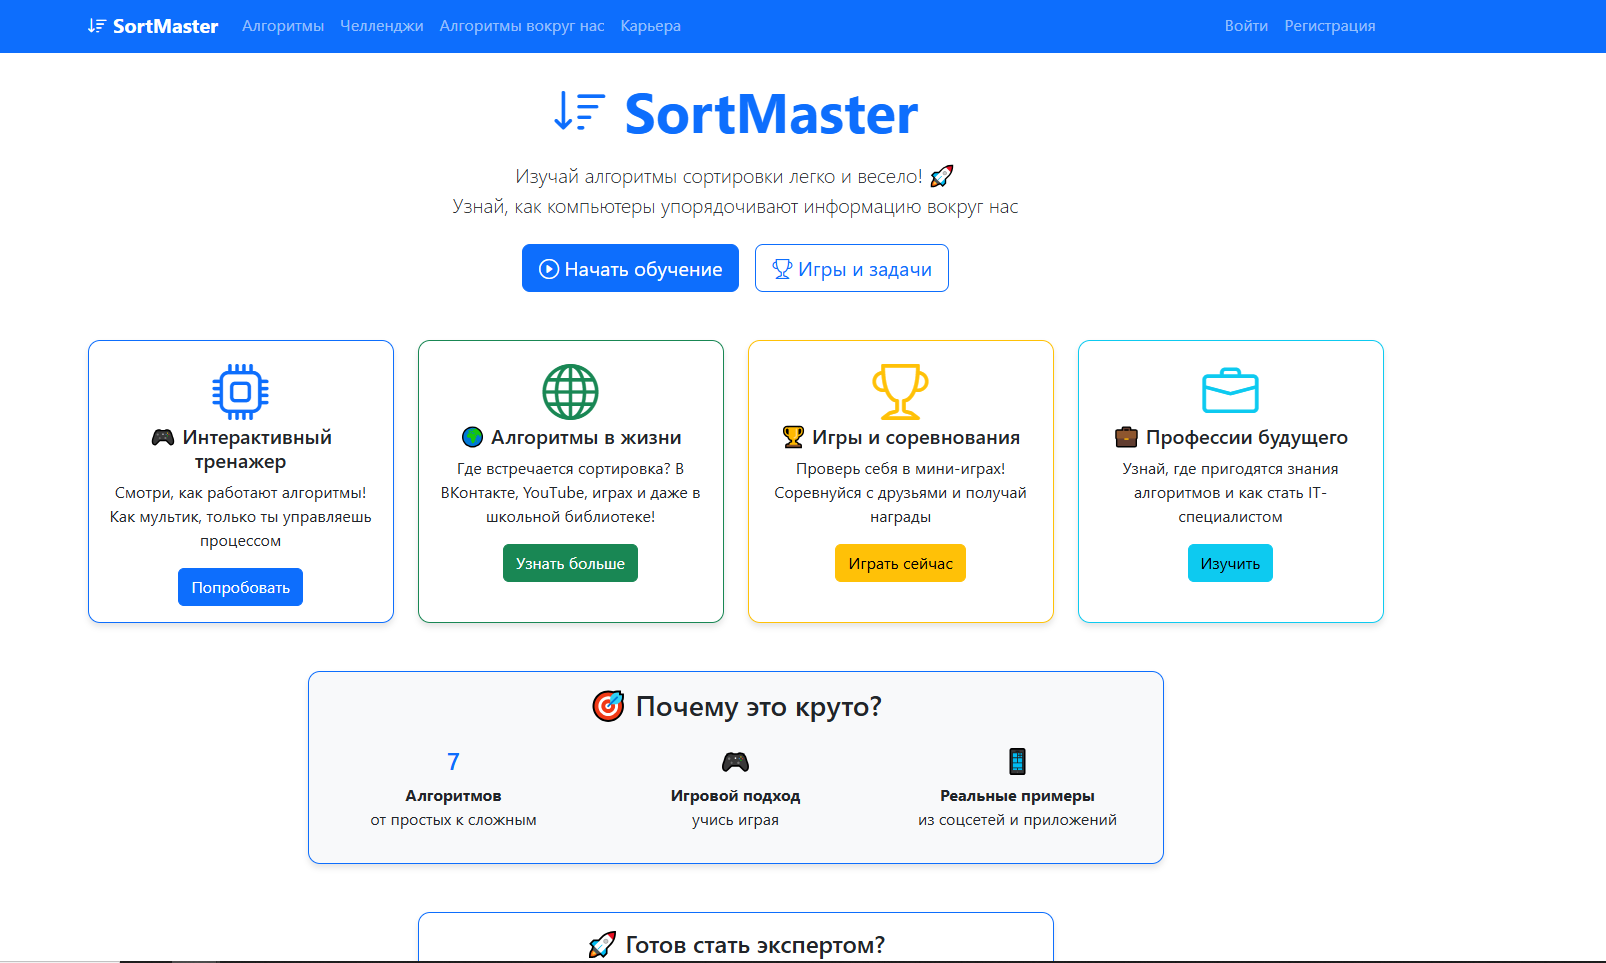The width and height of the screenshot is (1606, 963).
Task: Click the Попробовать button
Action: tap(240, 587)
